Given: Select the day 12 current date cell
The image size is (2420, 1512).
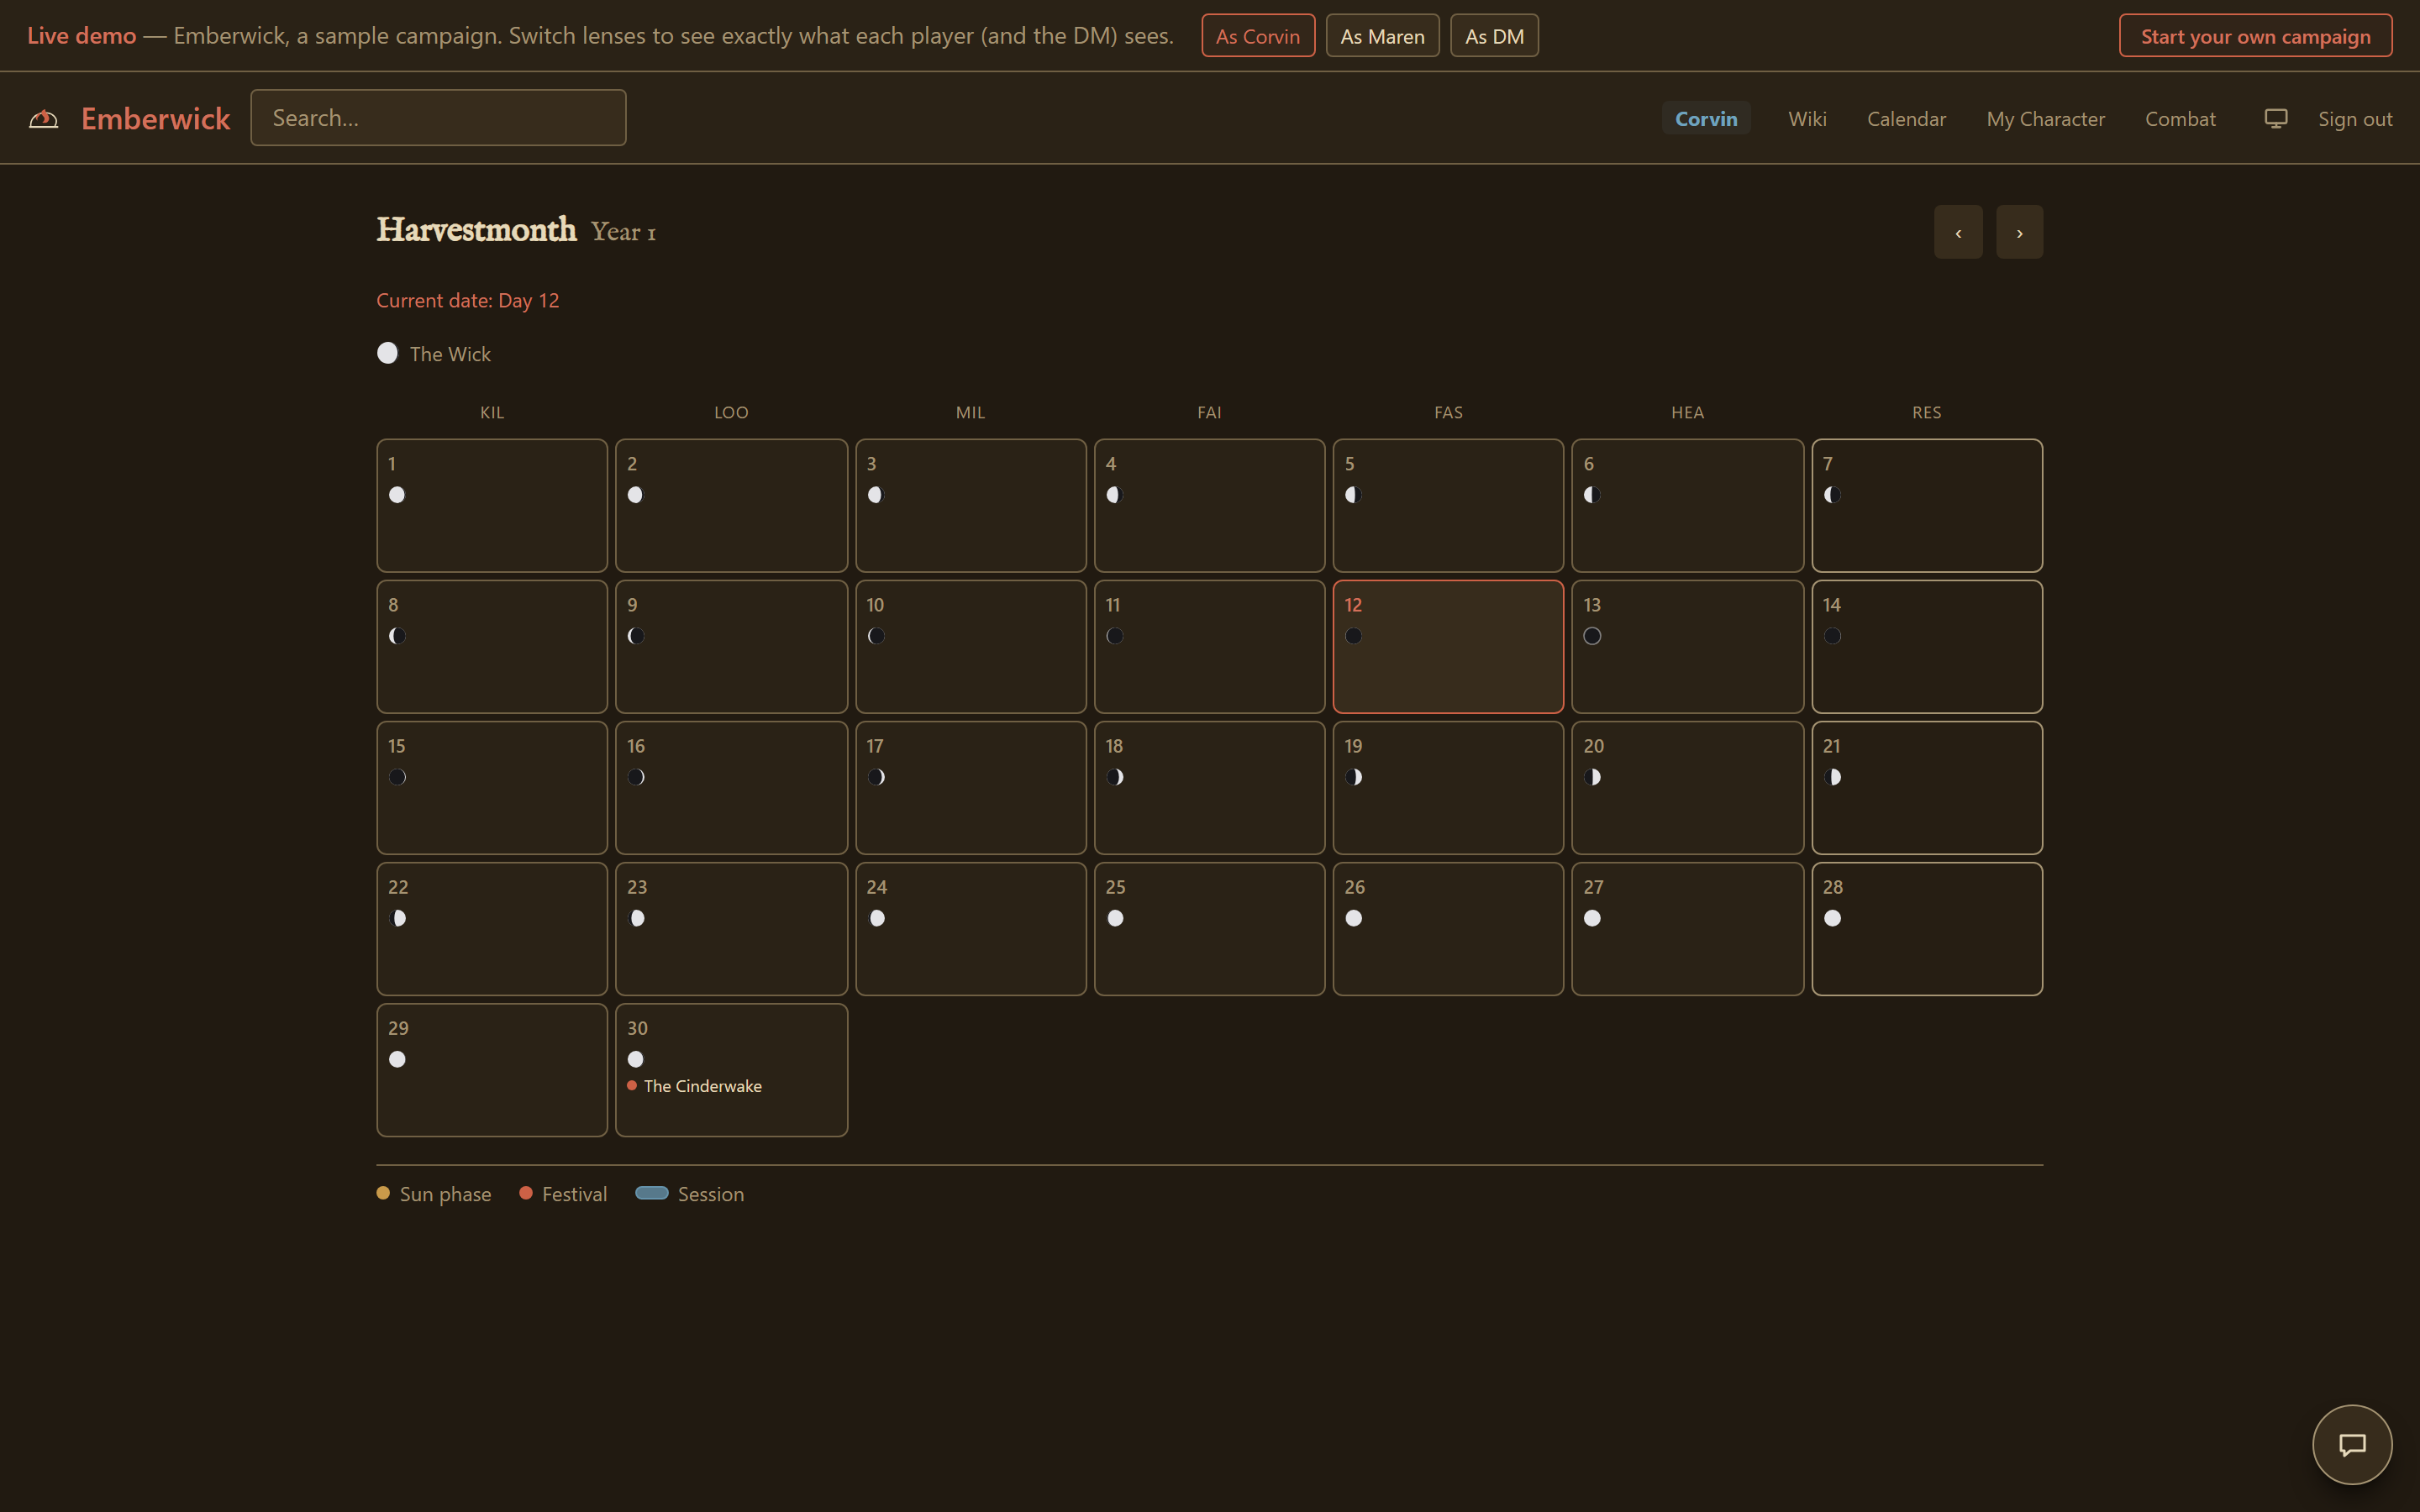Looking at the screenshot, I should pyautogui.click(x=1448, y=647).
